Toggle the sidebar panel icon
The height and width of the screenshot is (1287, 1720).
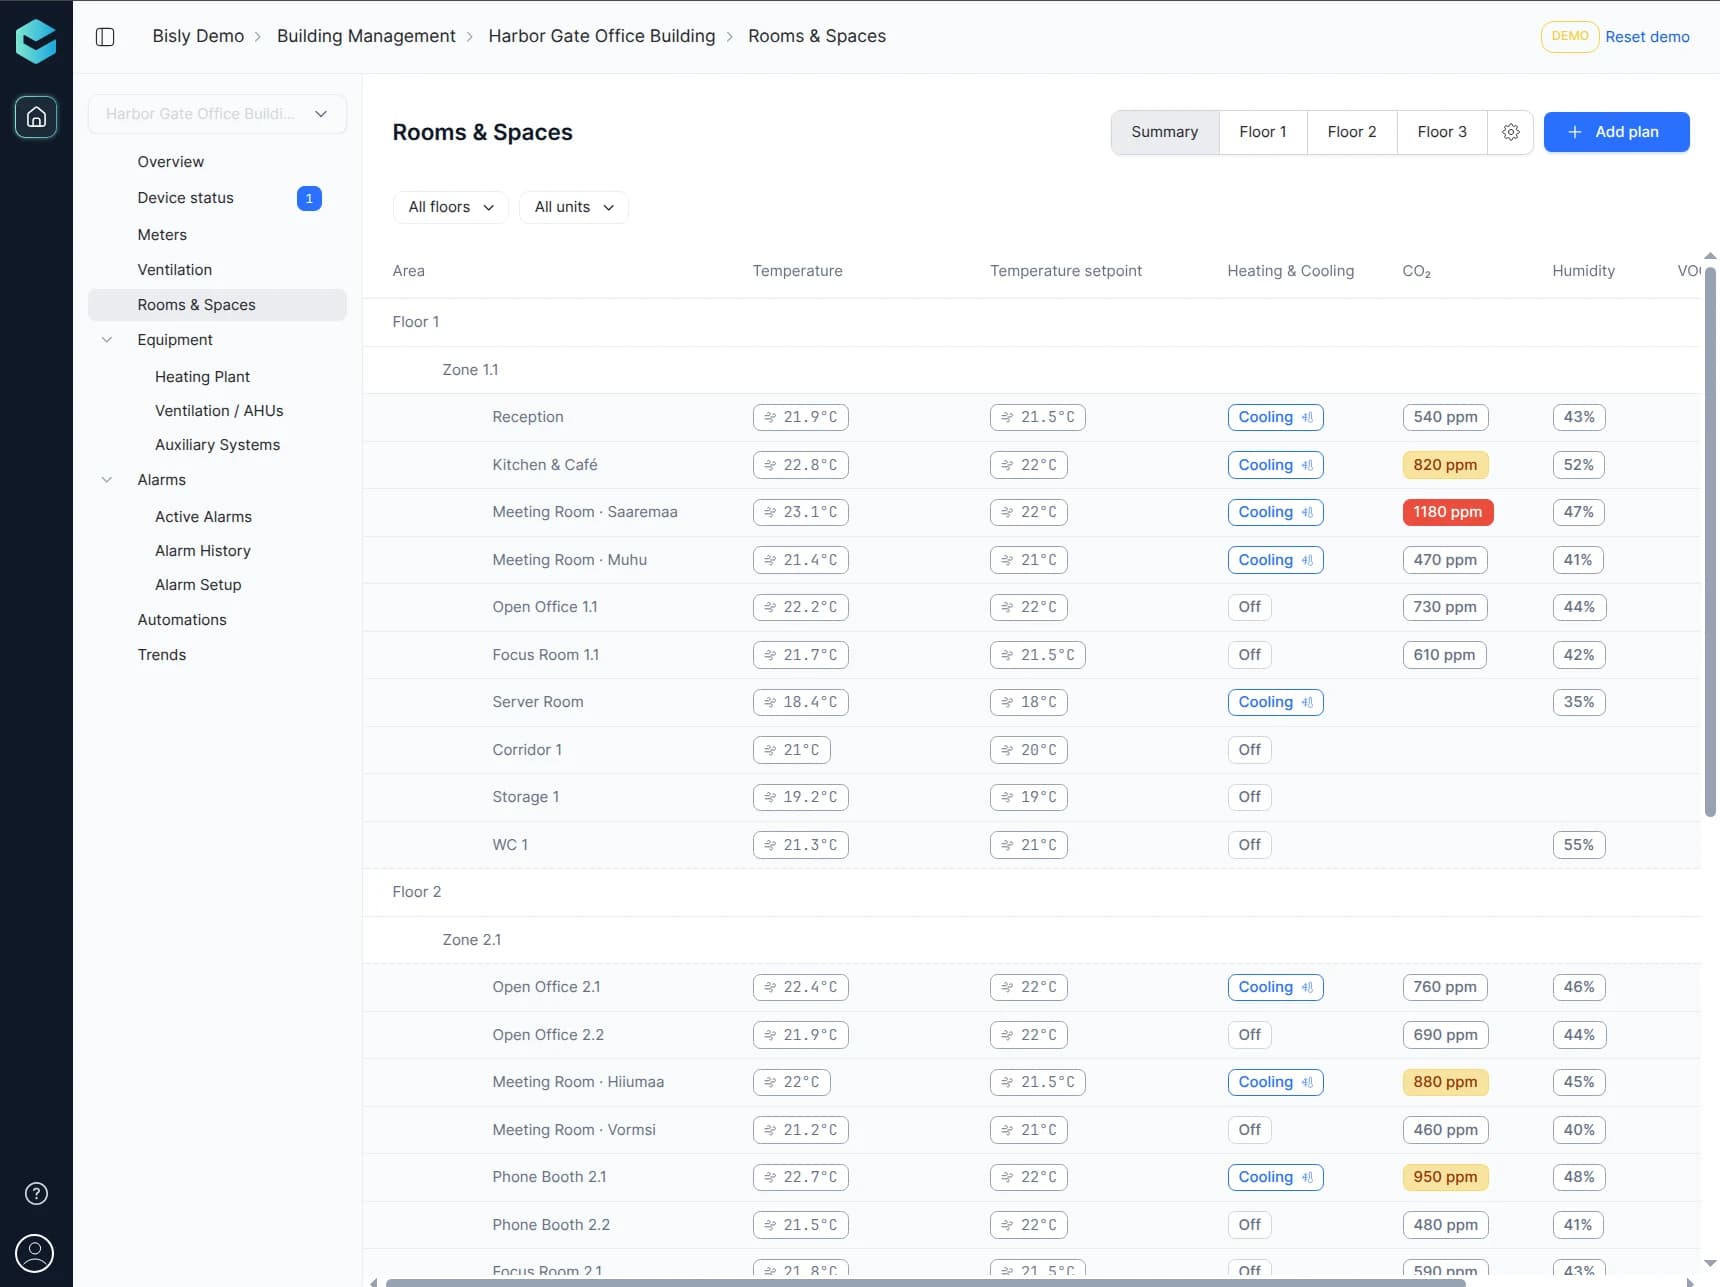coord(105,37)
